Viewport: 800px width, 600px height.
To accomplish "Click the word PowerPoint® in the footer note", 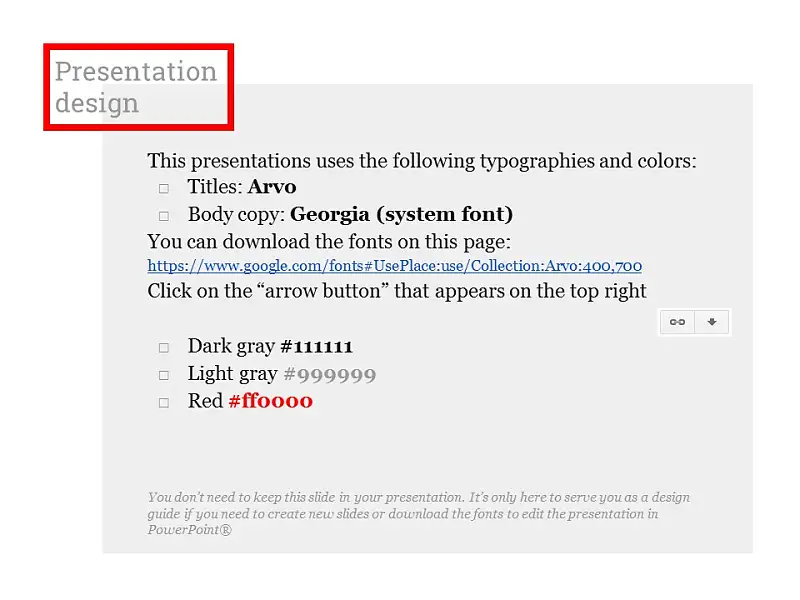I will click(190, 530).
